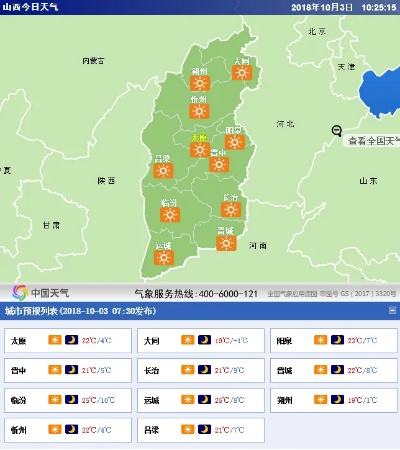Open the 阳泉 city name in the forecast list
Screen dimensions: 400x450
[284, 341]
